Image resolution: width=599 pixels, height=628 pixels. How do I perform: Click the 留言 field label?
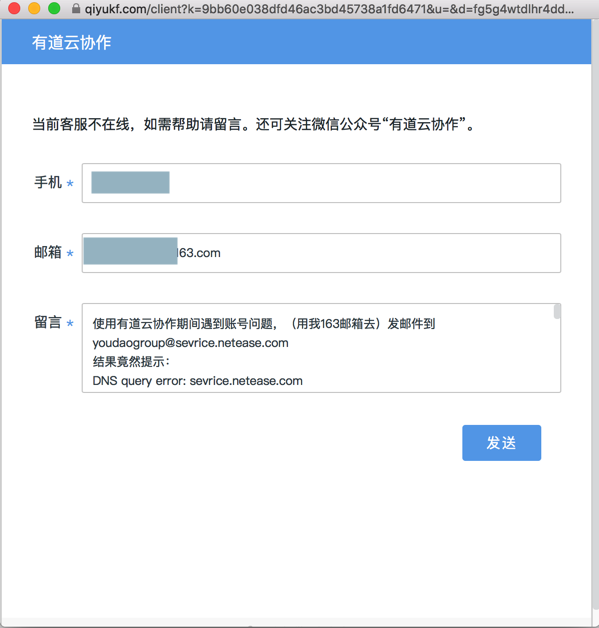click(48, 322)
